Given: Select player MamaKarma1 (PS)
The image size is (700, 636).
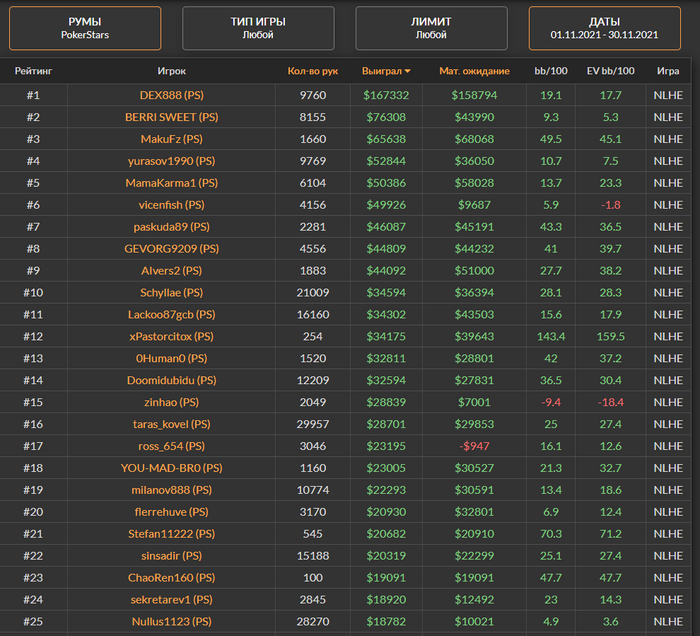Looking at the screenshot, I should (171, 183).
